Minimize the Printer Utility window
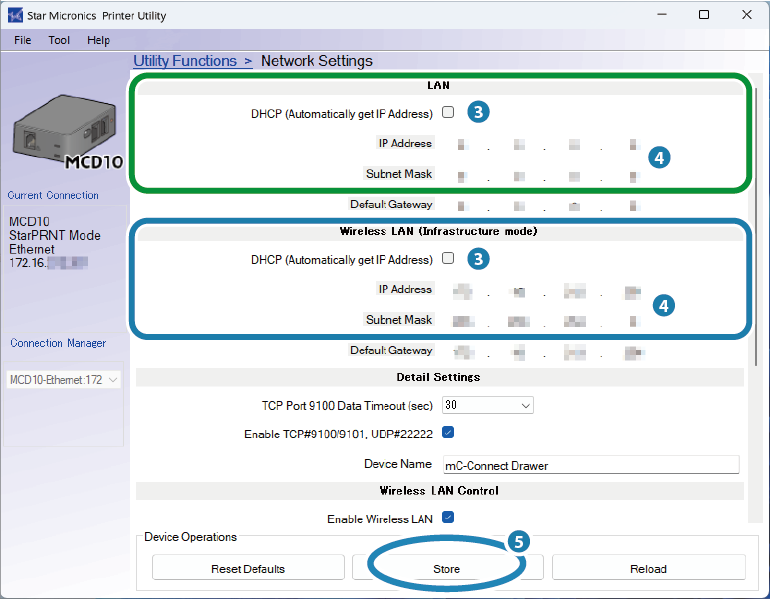 coord(657,15)
